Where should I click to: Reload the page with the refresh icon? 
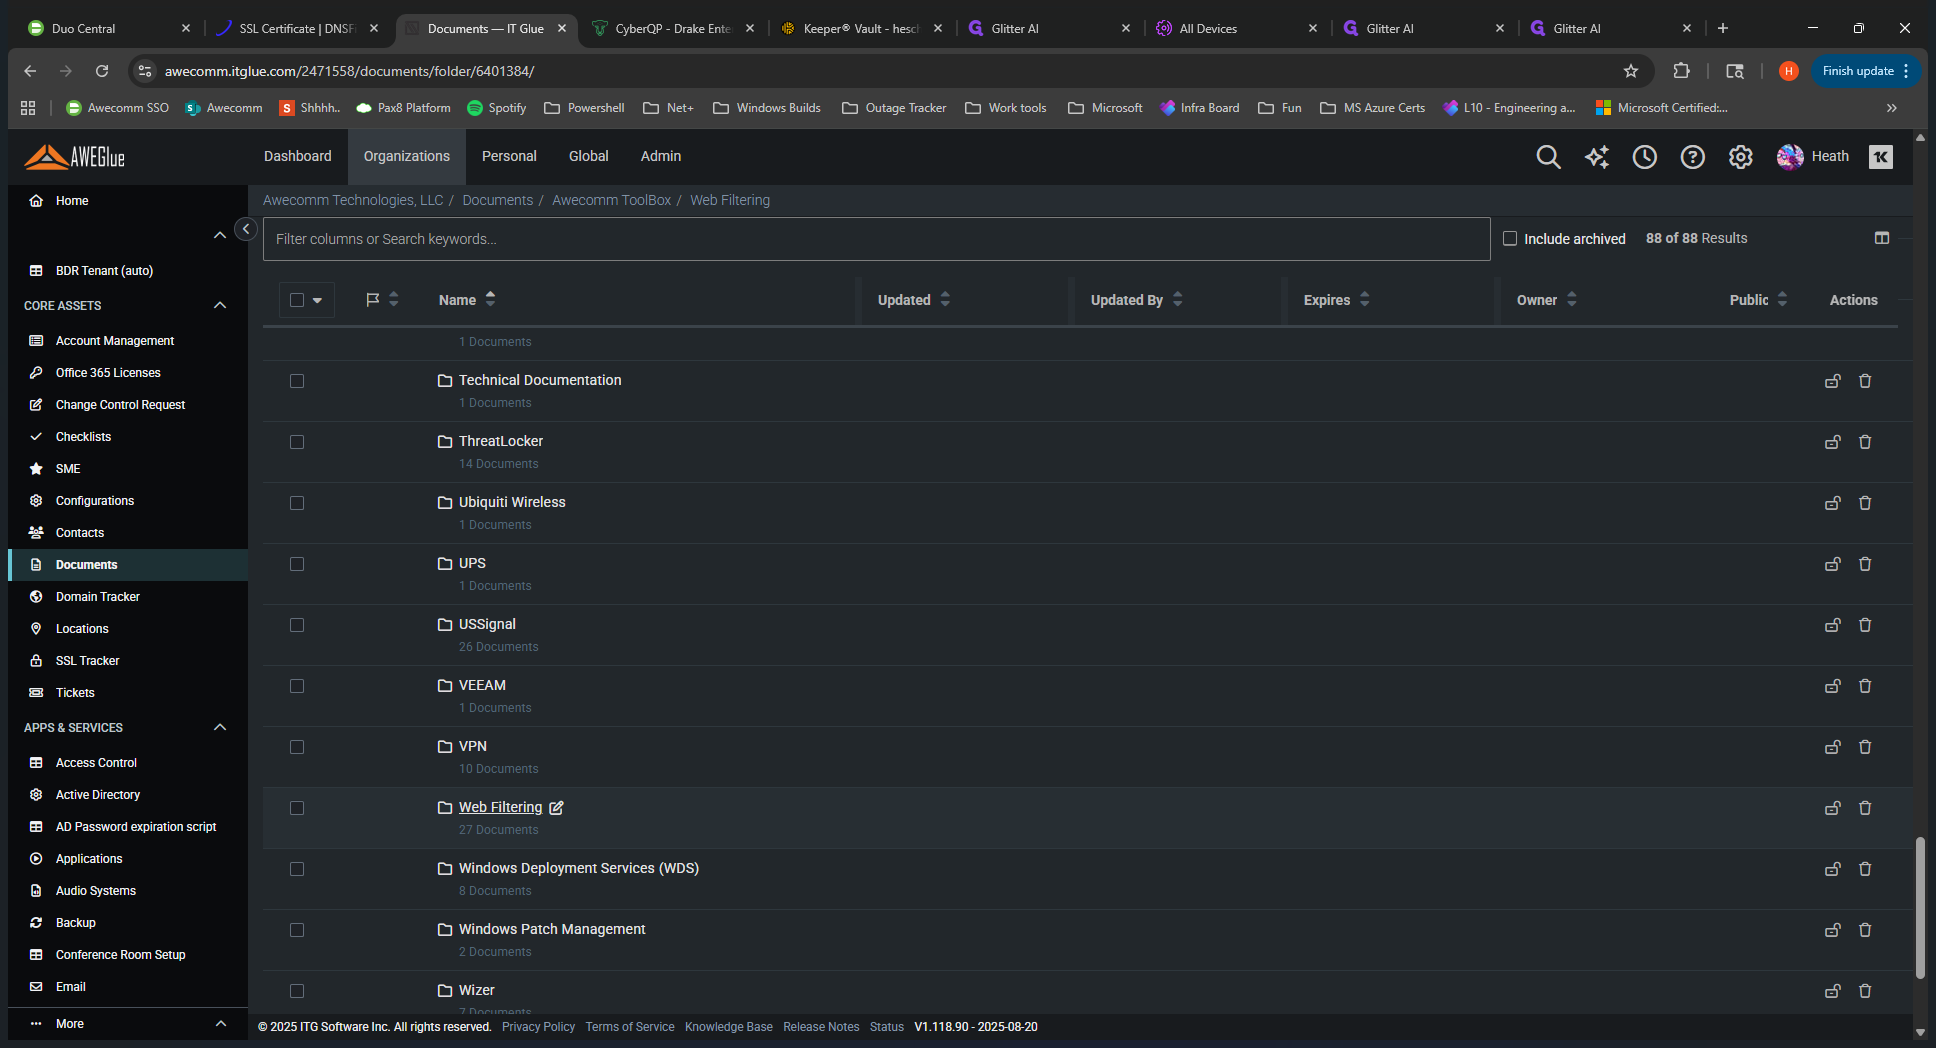point(102,71)
